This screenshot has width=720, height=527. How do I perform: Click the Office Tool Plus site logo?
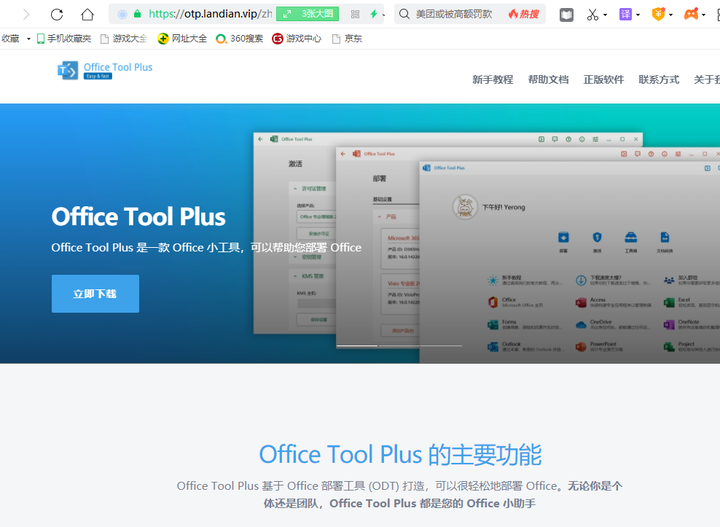105,70
